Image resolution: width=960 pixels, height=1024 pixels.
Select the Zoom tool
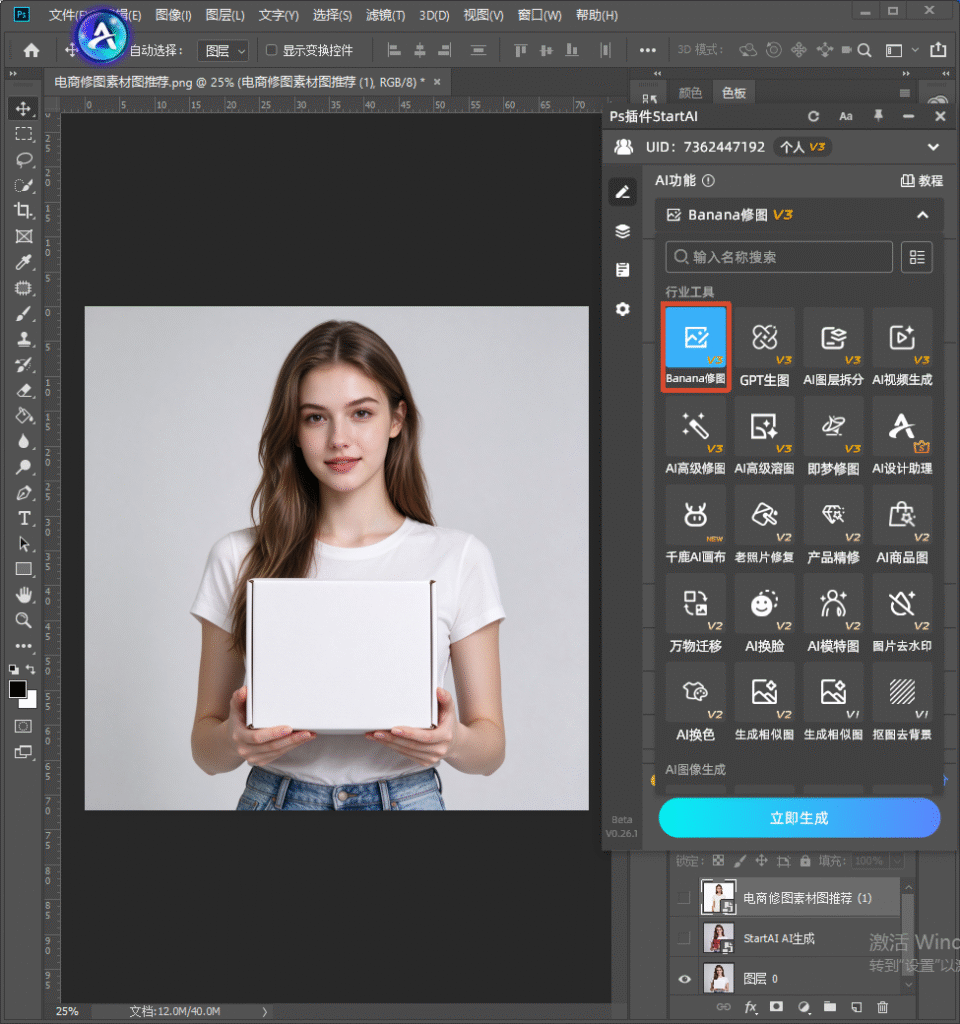24,620
